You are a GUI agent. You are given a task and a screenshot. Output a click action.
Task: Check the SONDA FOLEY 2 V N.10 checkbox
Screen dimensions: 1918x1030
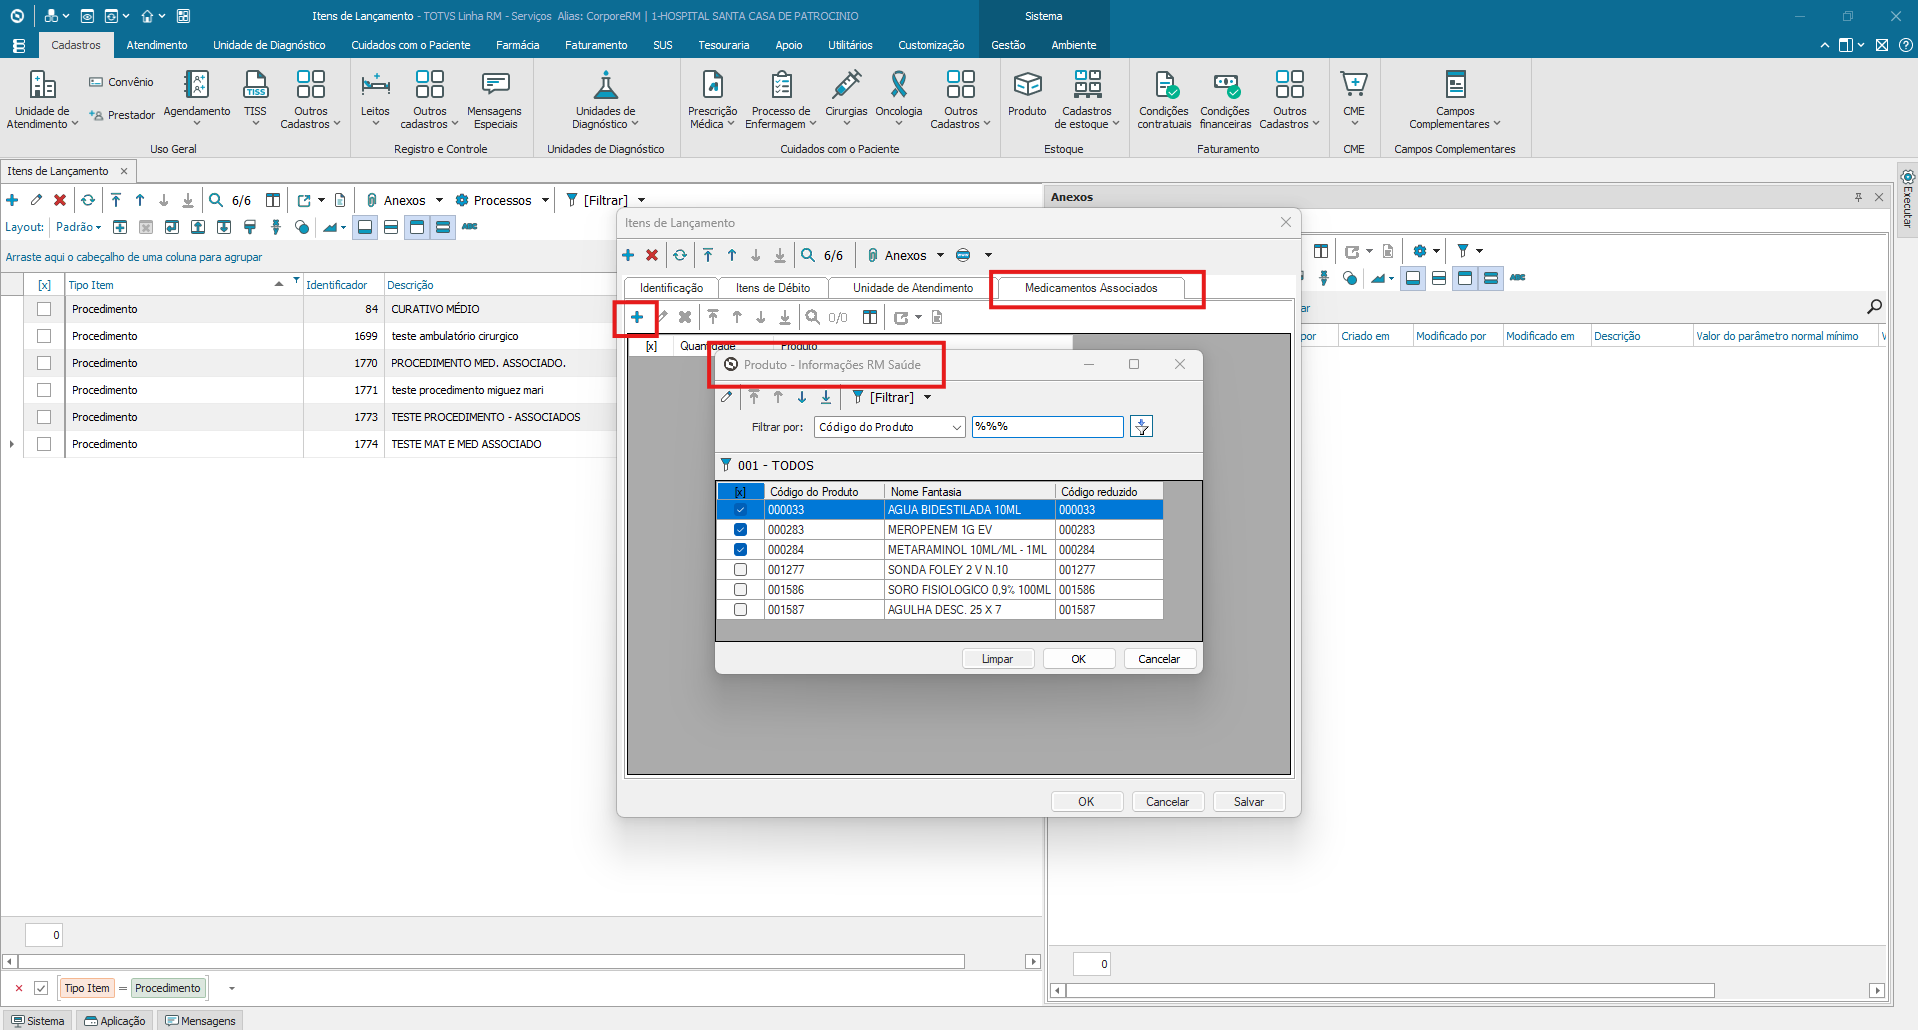tap(740, 570)
